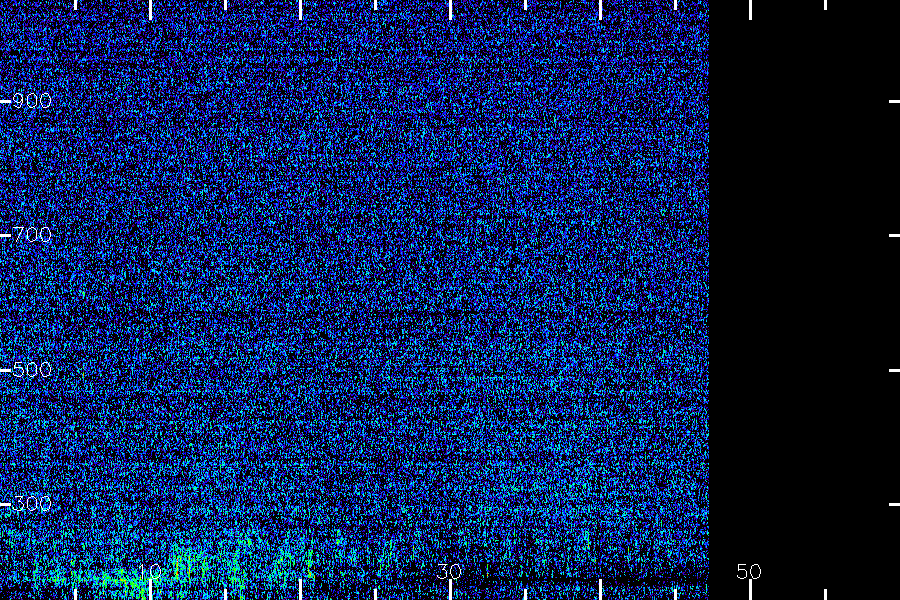Click the 500 y-axis label
Viewport: 900px width, 600px height.
pos(32,369)
